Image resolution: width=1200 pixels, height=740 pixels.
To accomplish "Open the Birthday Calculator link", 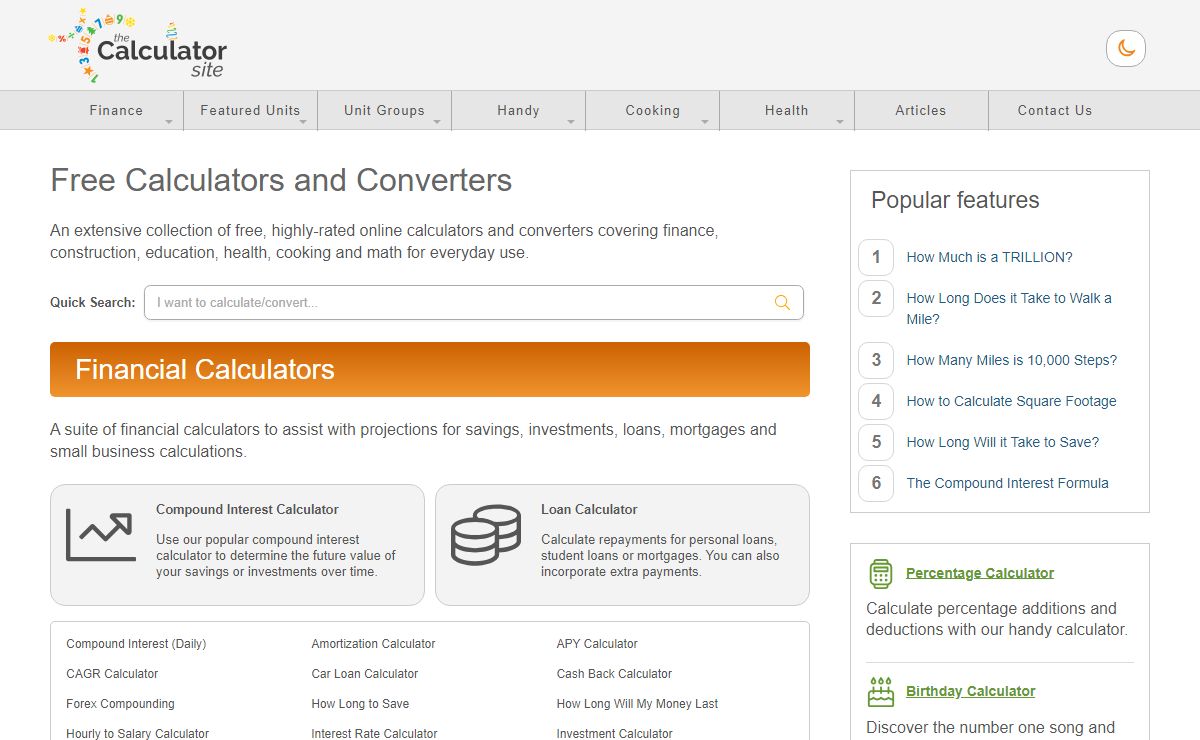I will pyautogui.click(x=970, y=691).
